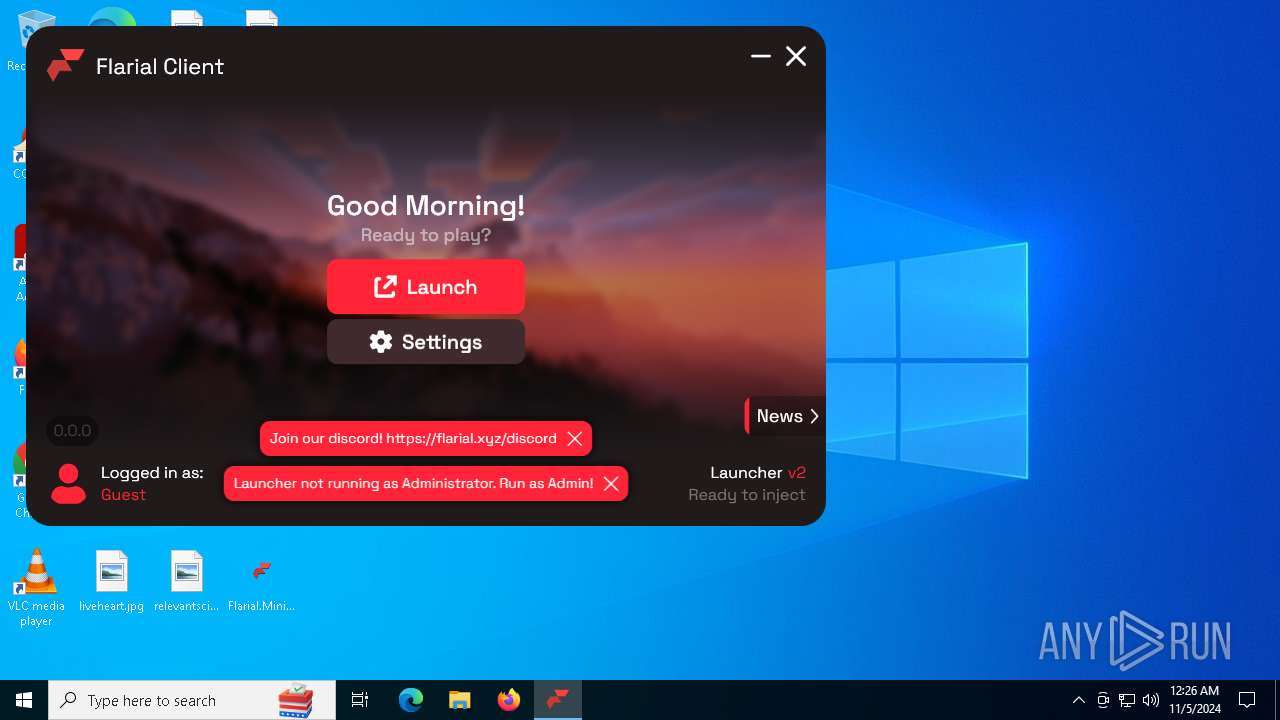Screen dimensions: 1280x720
Task: Open the Windows Start menu
Action: coord(24,700)
